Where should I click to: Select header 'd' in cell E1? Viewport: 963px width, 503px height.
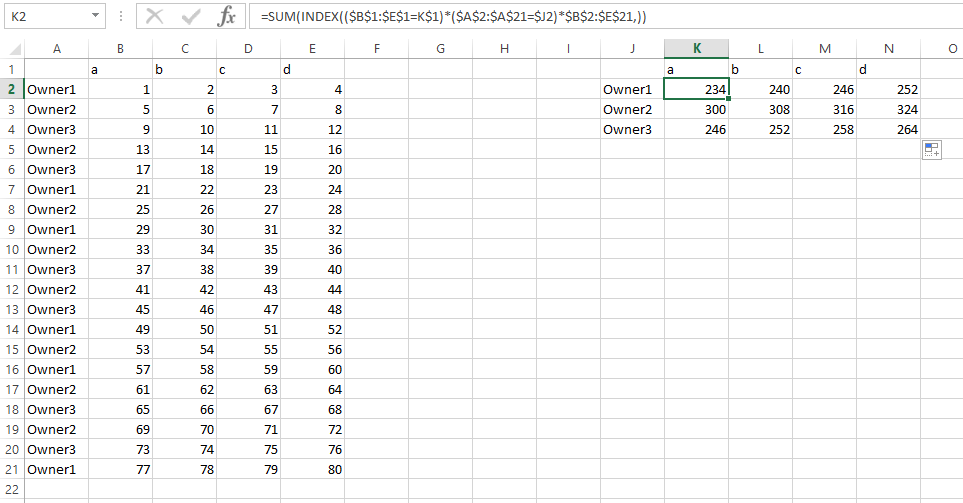(x=312, y=69)
